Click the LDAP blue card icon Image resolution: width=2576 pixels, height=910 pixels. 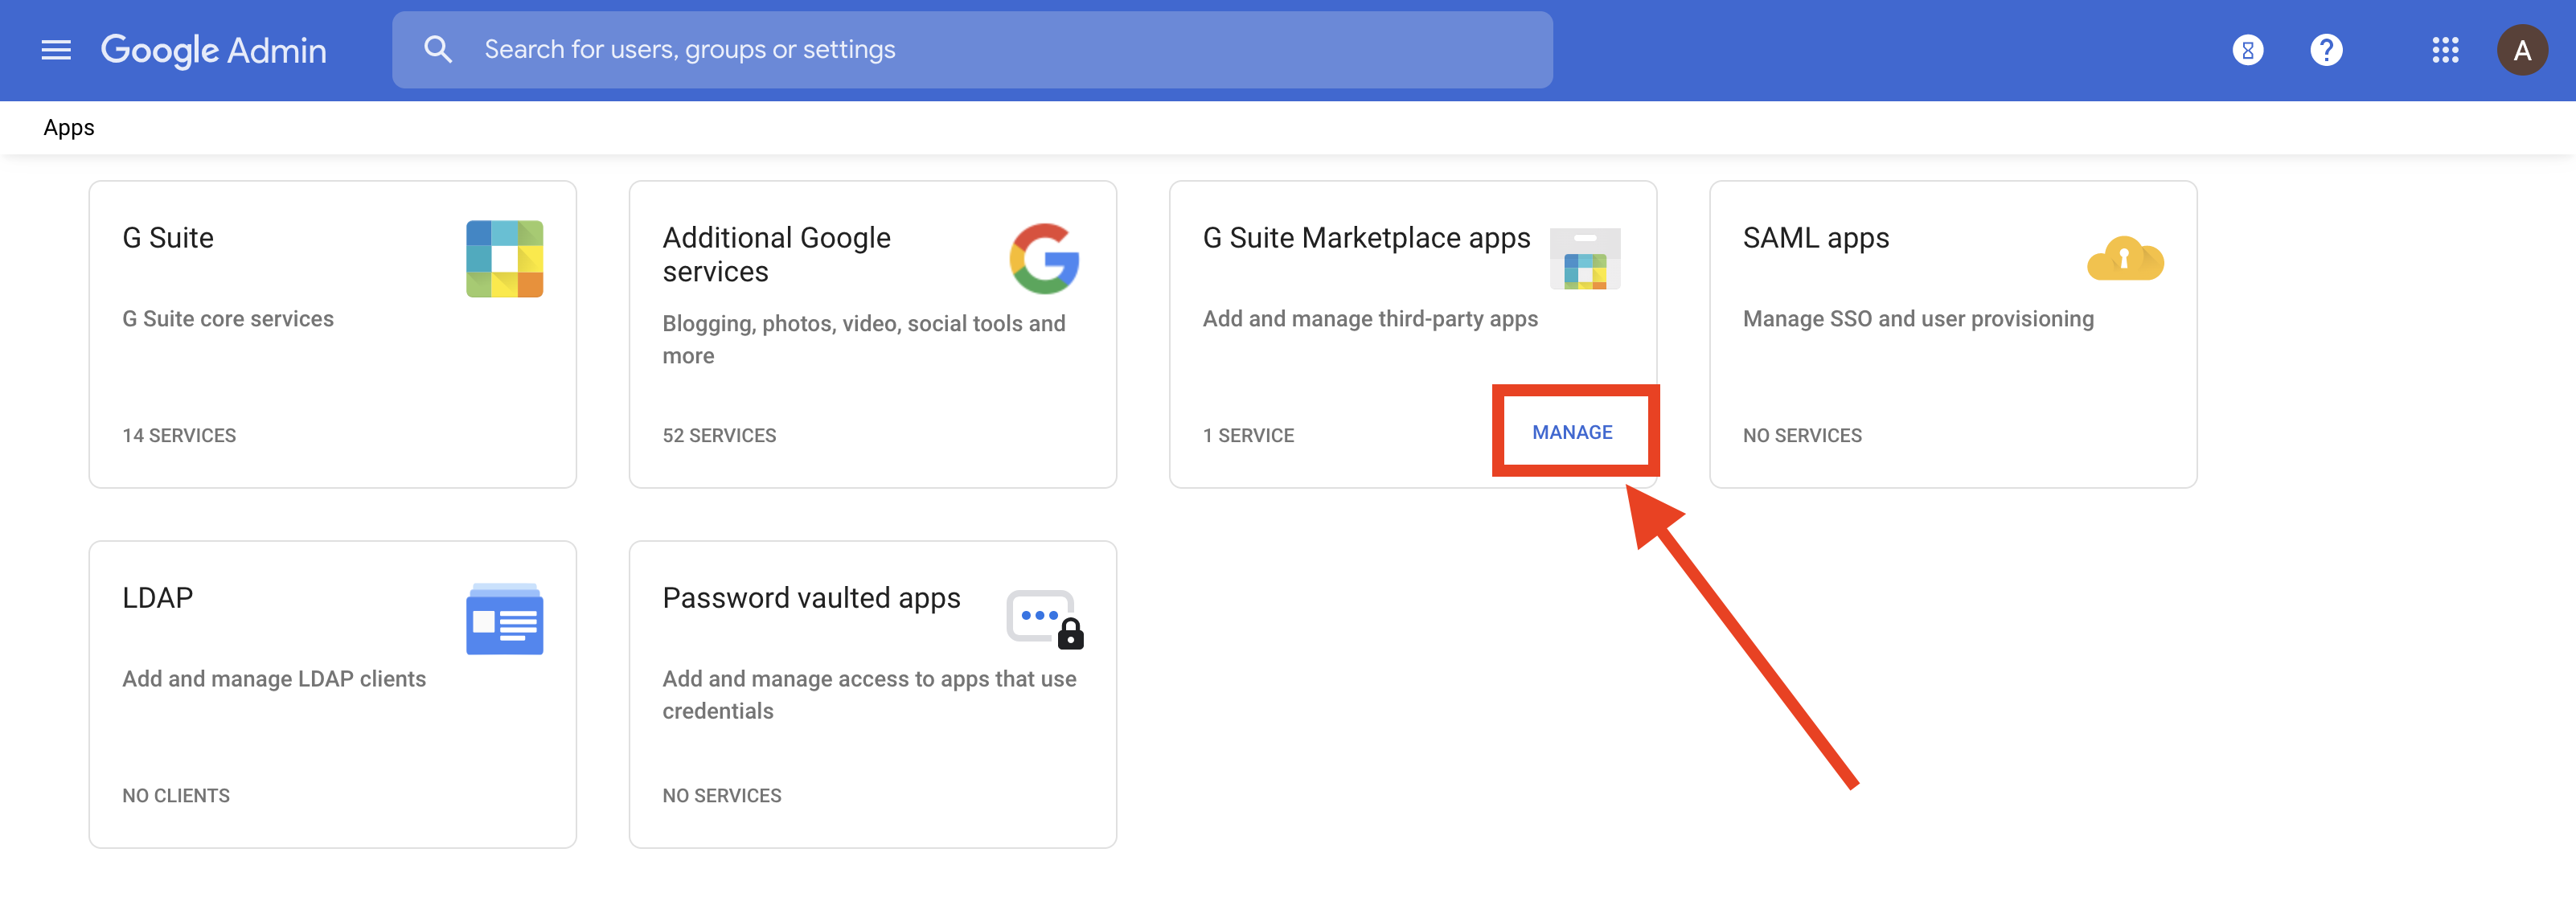tap(504, 620)
